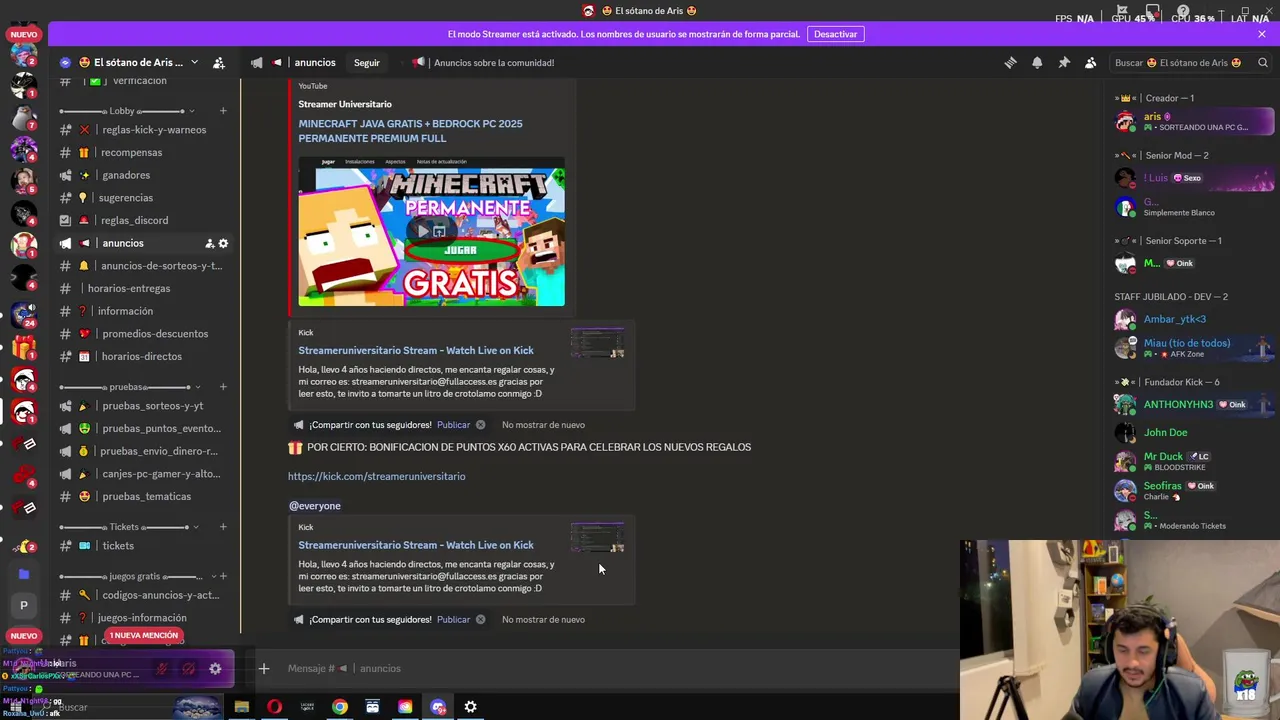Open notification settings bell icon
The width and height of the screenshot is (1280, 720).
click(x=1037, y=63)
